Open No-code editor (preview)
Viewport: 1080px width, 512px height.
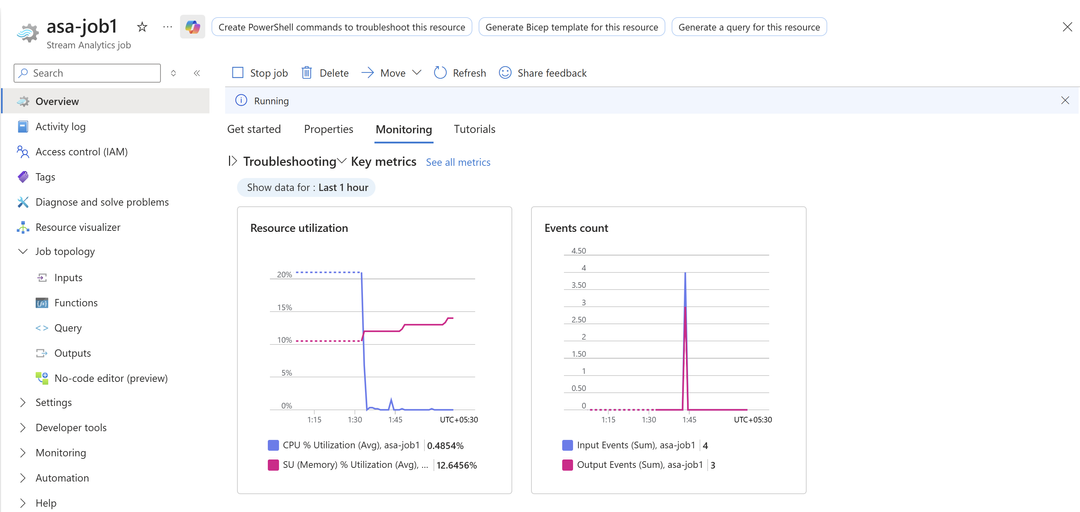[x=111, y=378]
